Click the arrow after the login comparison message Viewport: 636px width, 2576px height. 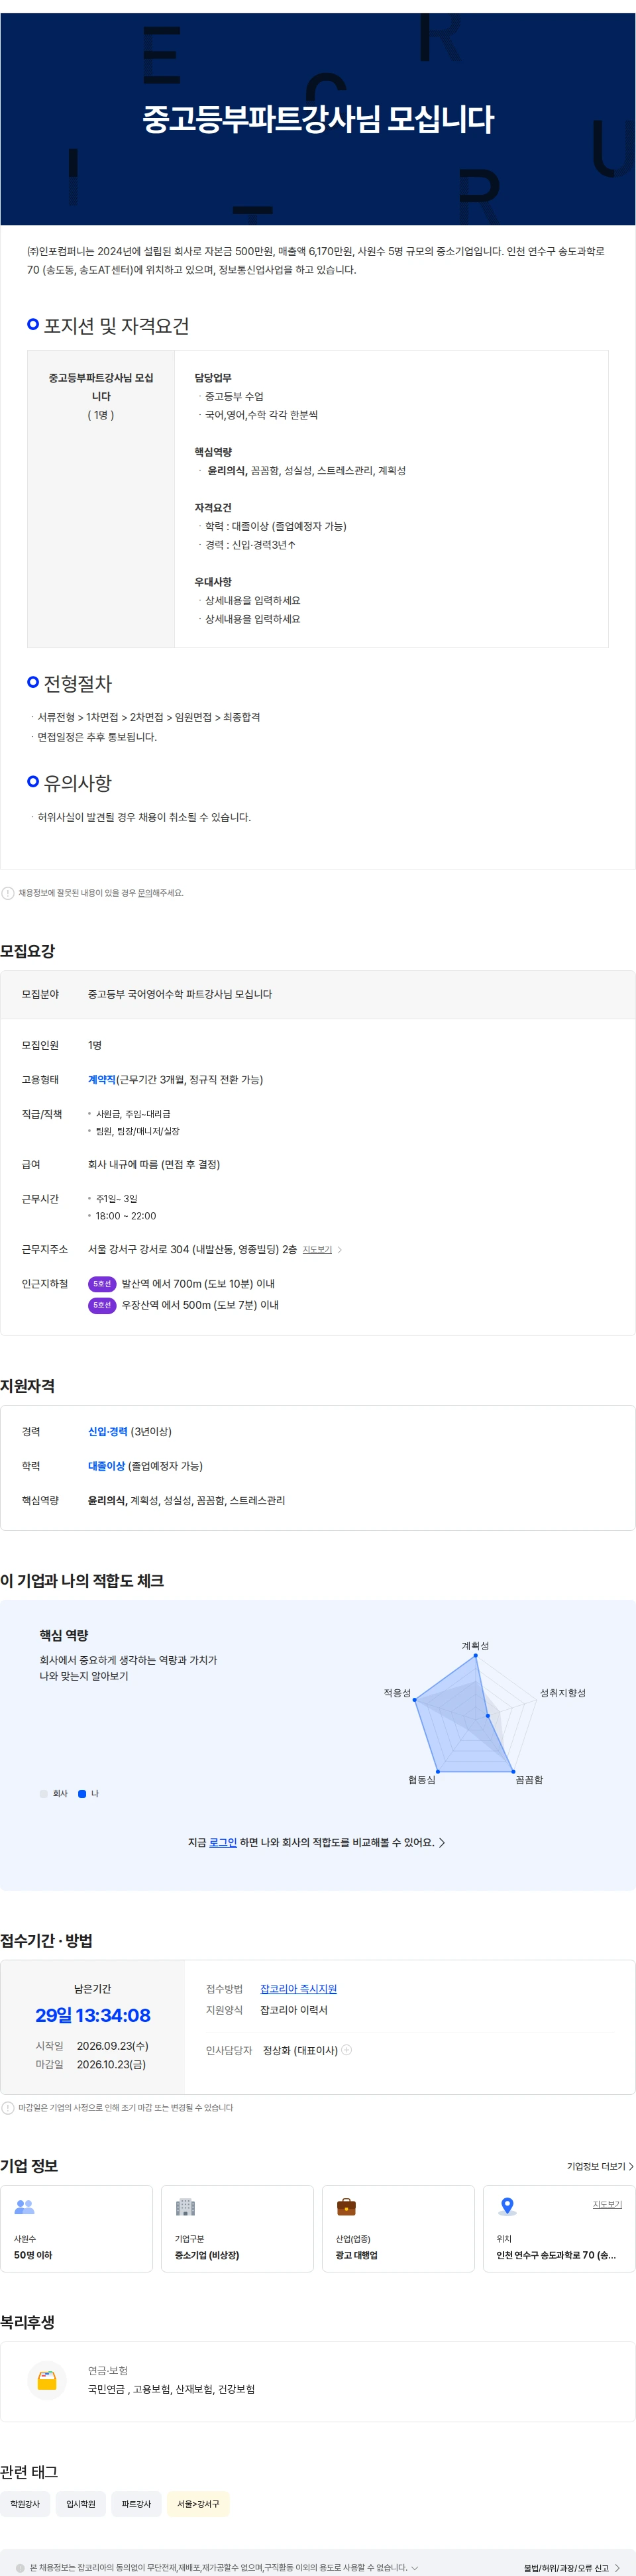[442, 1842]
